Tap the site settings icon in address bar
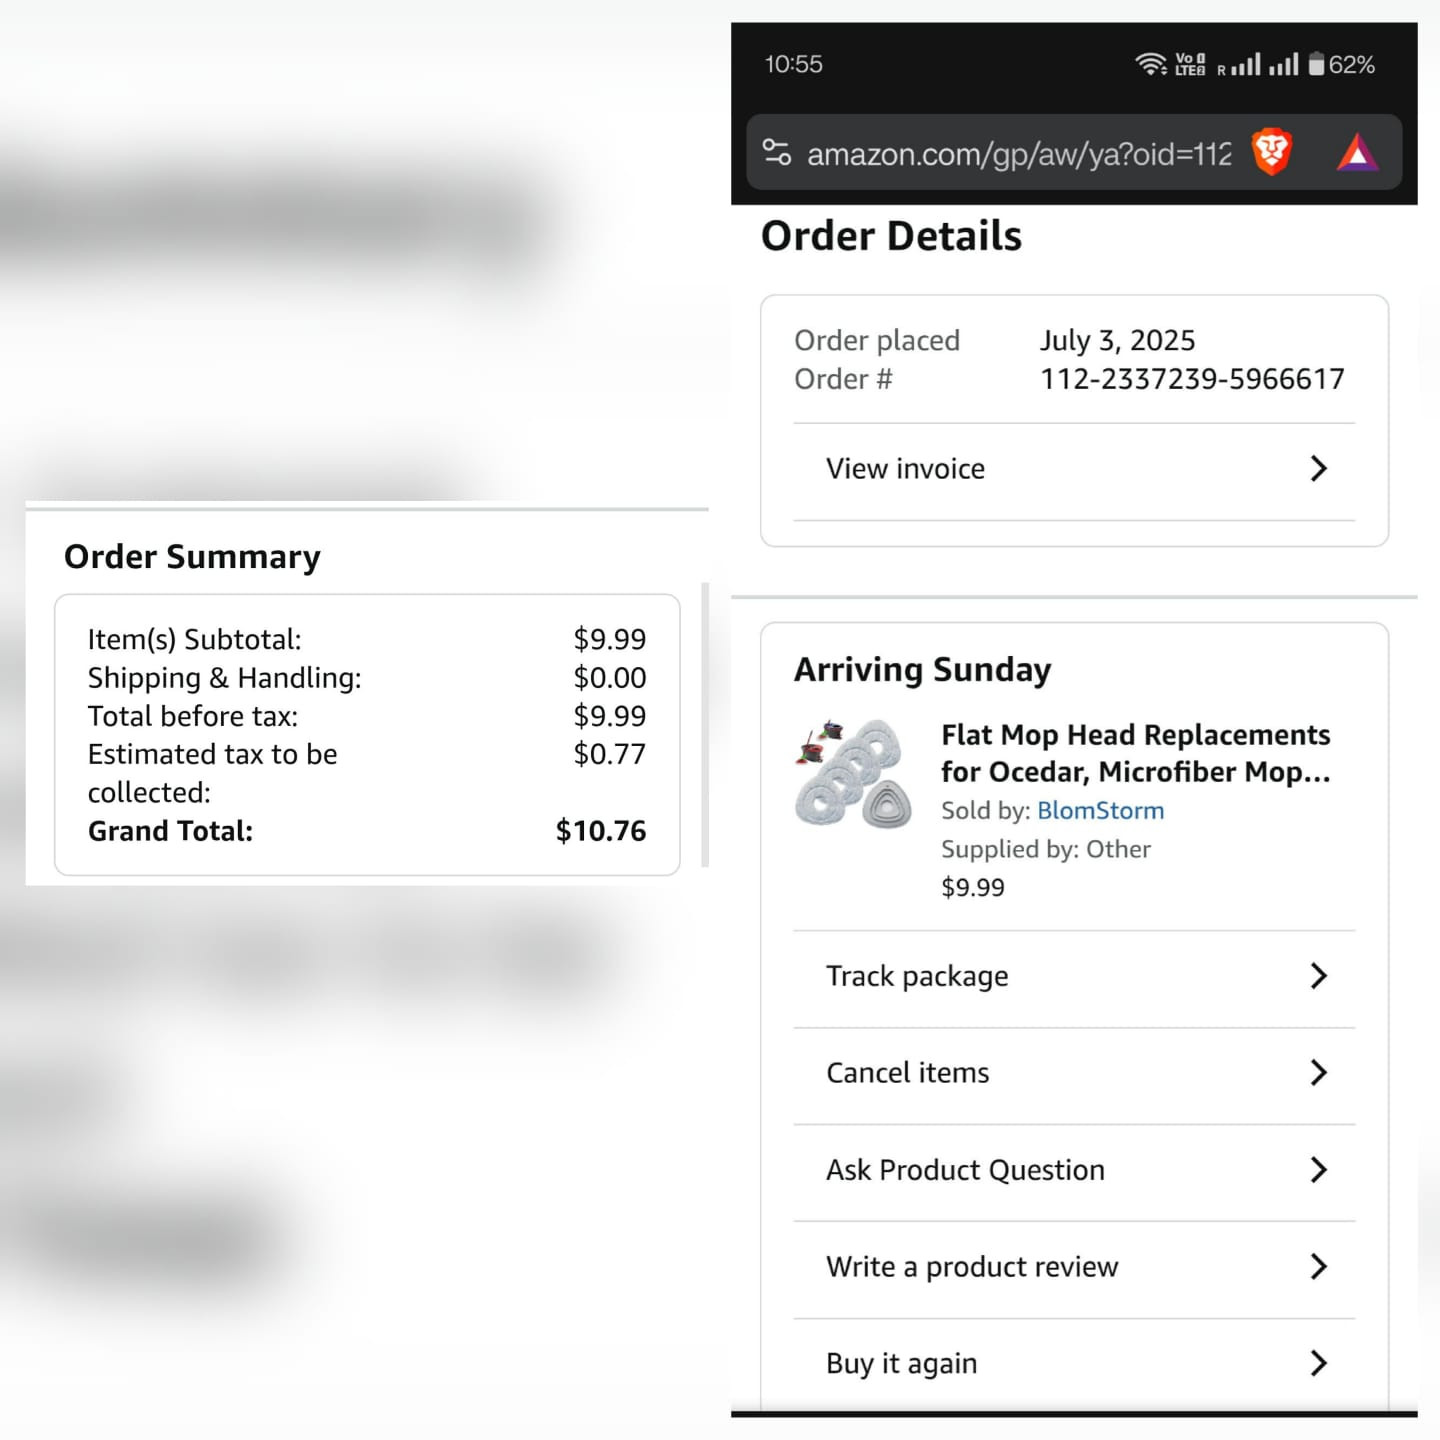 click(777, 153)
